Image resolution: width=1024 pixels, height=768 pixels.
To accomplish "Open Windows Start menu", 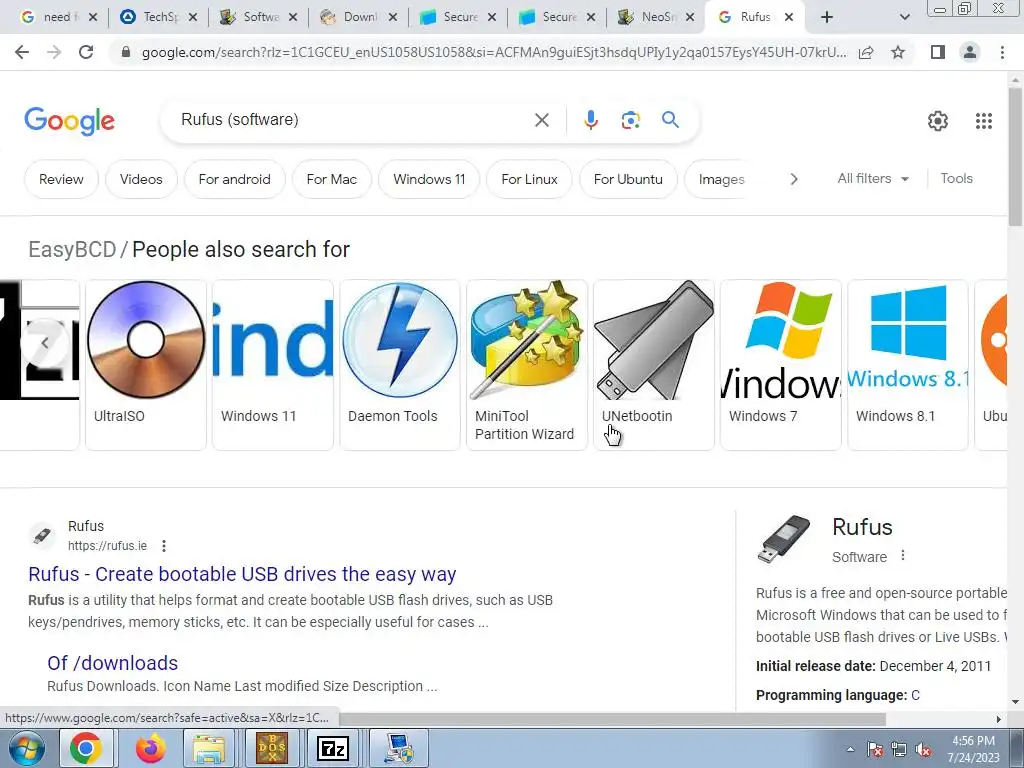I will 26,748.
